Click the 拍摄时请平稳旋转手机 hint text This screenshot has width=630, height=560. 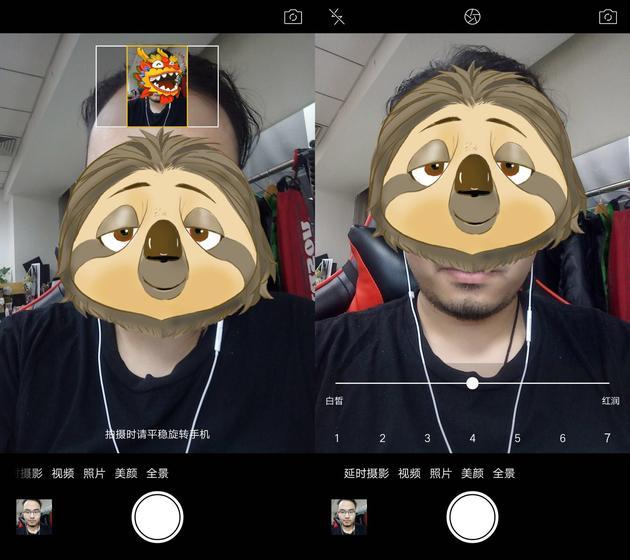157,434
